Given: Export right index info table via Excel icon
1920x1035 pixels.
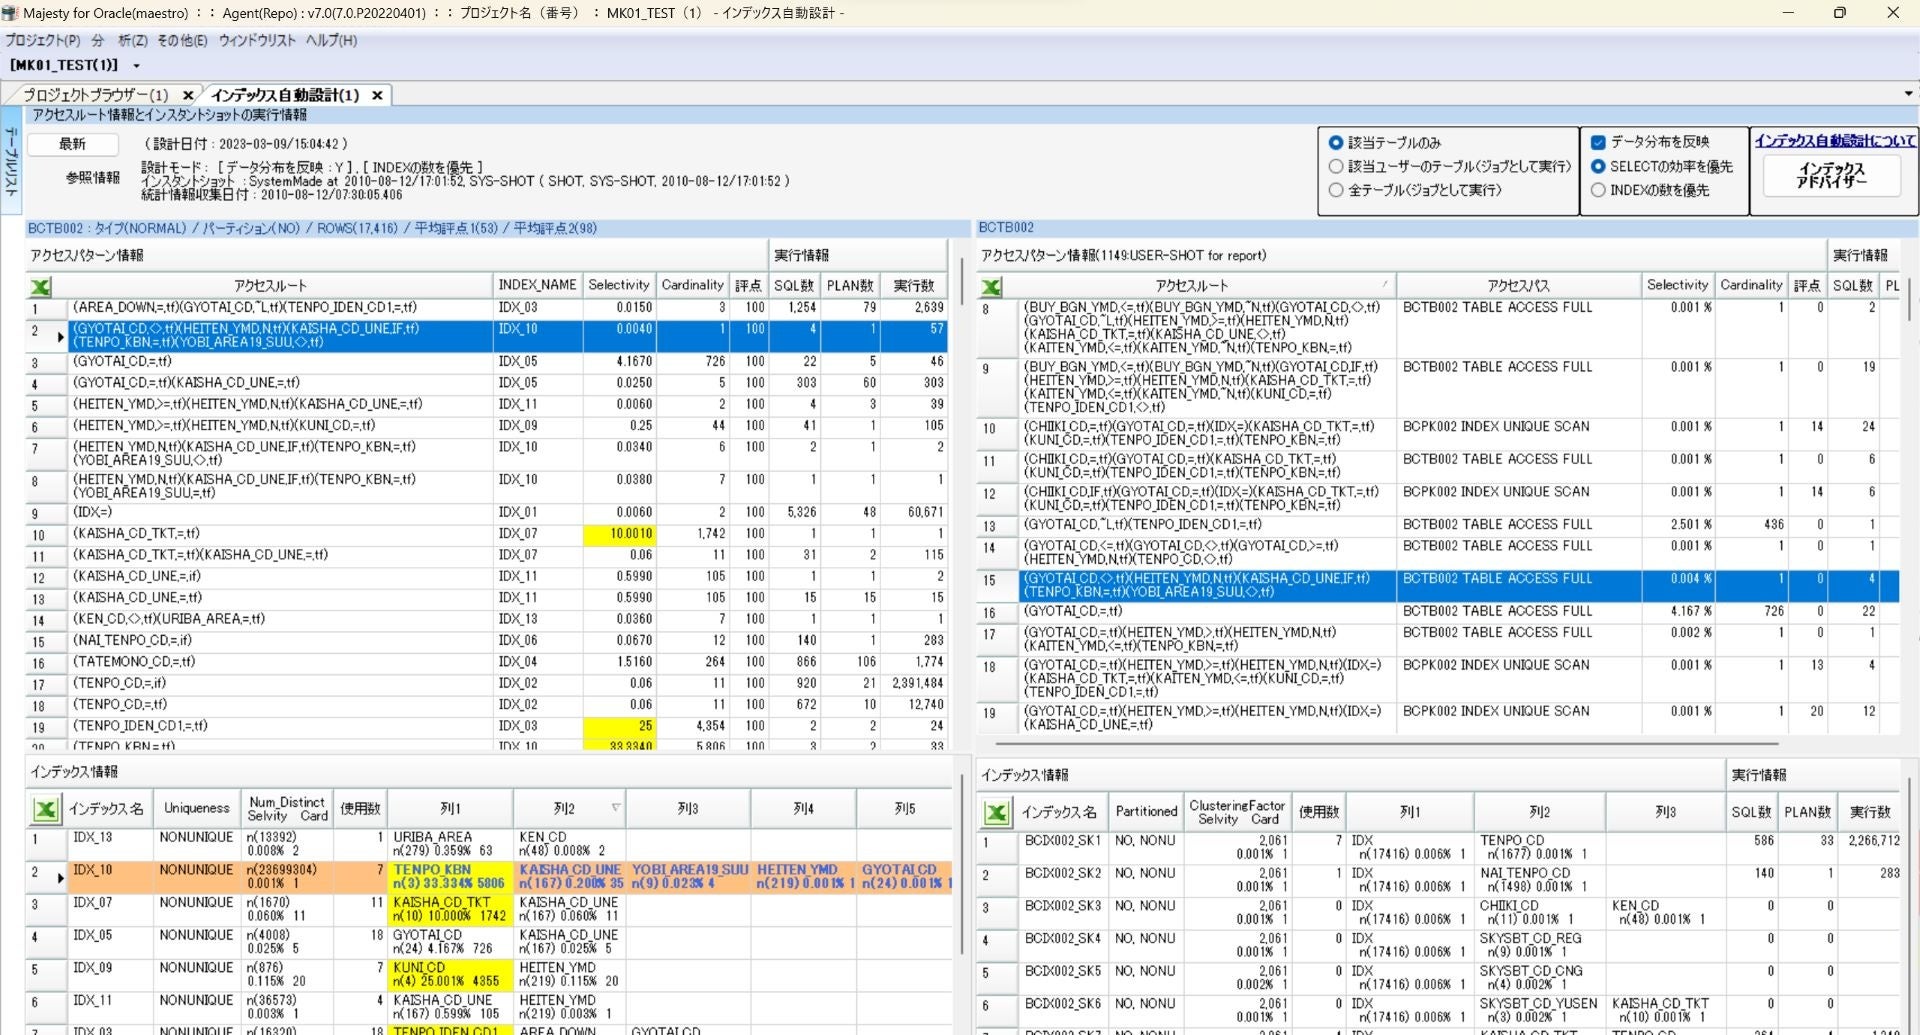Looking at the screenshot, I should [996, 813].
